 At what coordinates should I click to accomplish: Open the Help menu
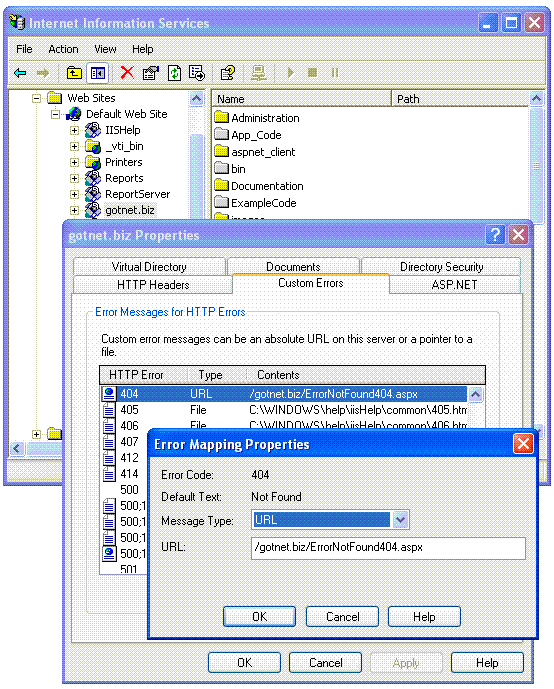tap(143, 49)
